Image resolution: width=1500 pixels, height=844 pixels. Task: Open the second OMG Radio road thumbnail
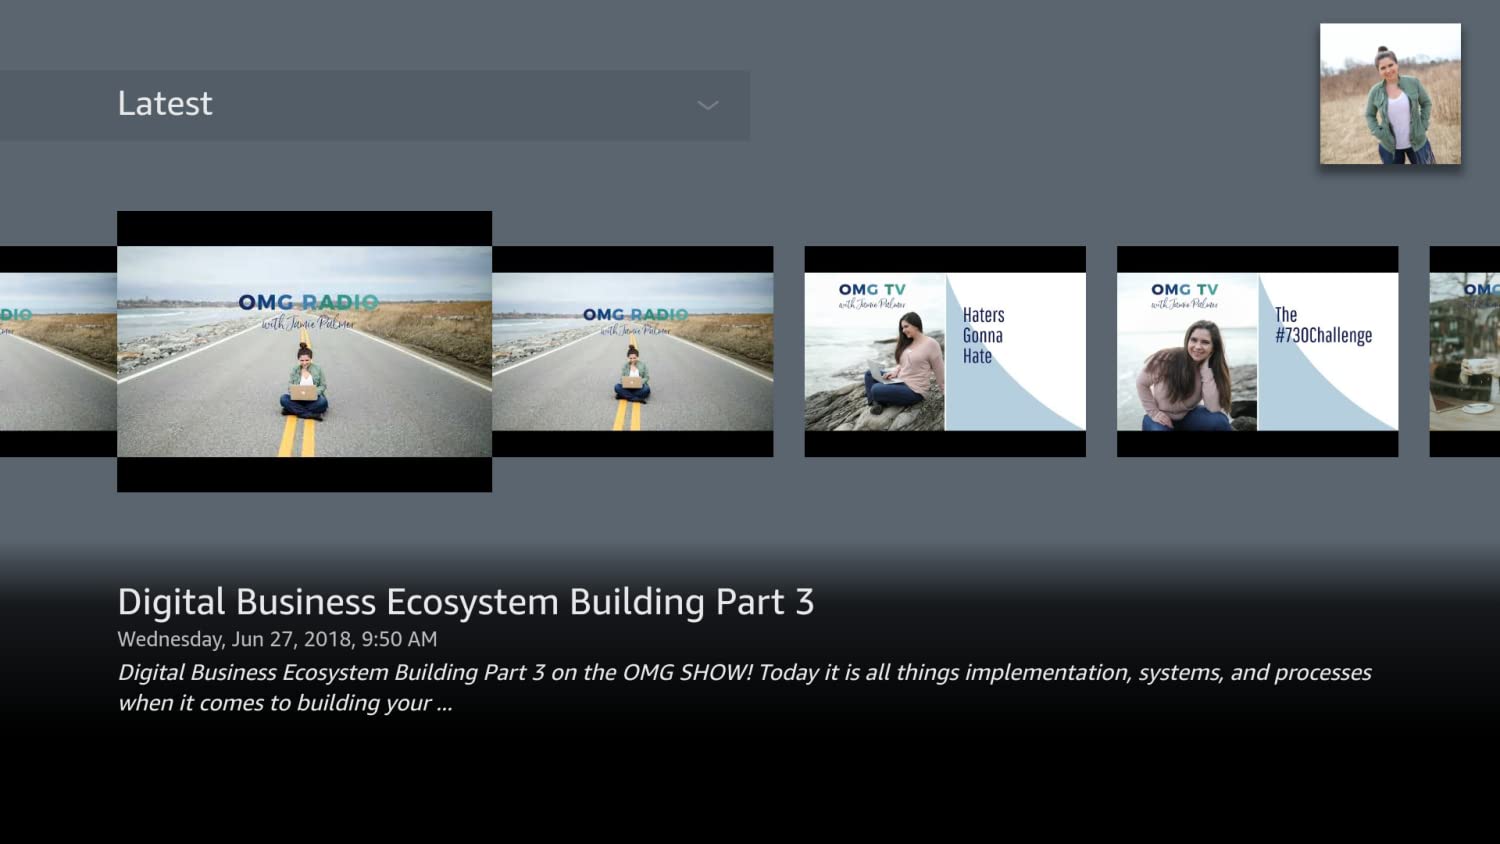tap(632, 351)
